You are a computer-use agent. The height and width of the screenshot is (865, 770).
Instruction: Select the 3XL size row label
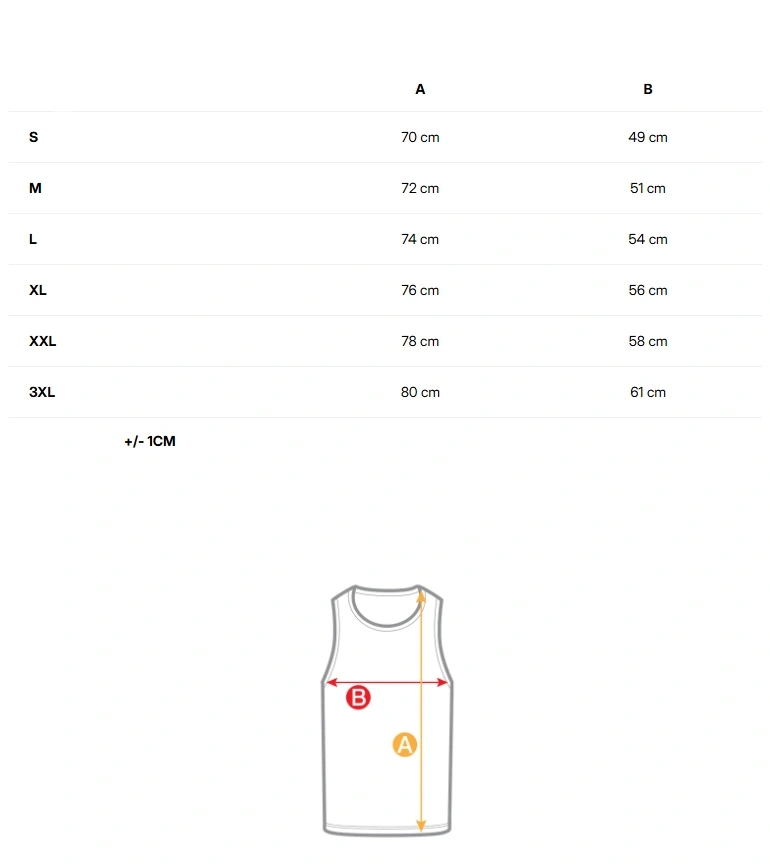pos(42,392)
